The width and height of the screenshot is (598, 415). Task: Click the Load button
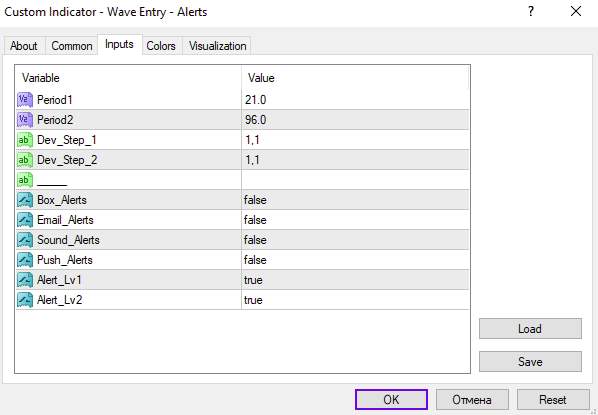pyautogui.click(x=530, y=328)
